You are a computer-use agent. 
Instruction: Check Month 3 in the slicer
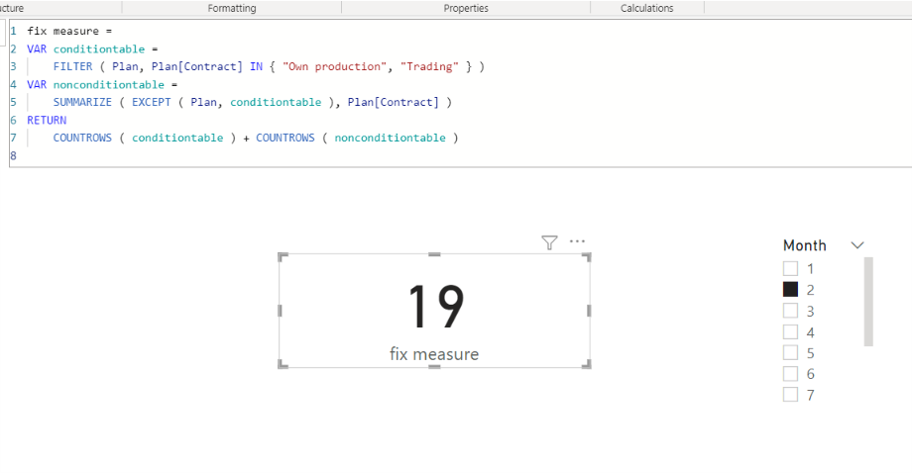click(x=790, y=311)
